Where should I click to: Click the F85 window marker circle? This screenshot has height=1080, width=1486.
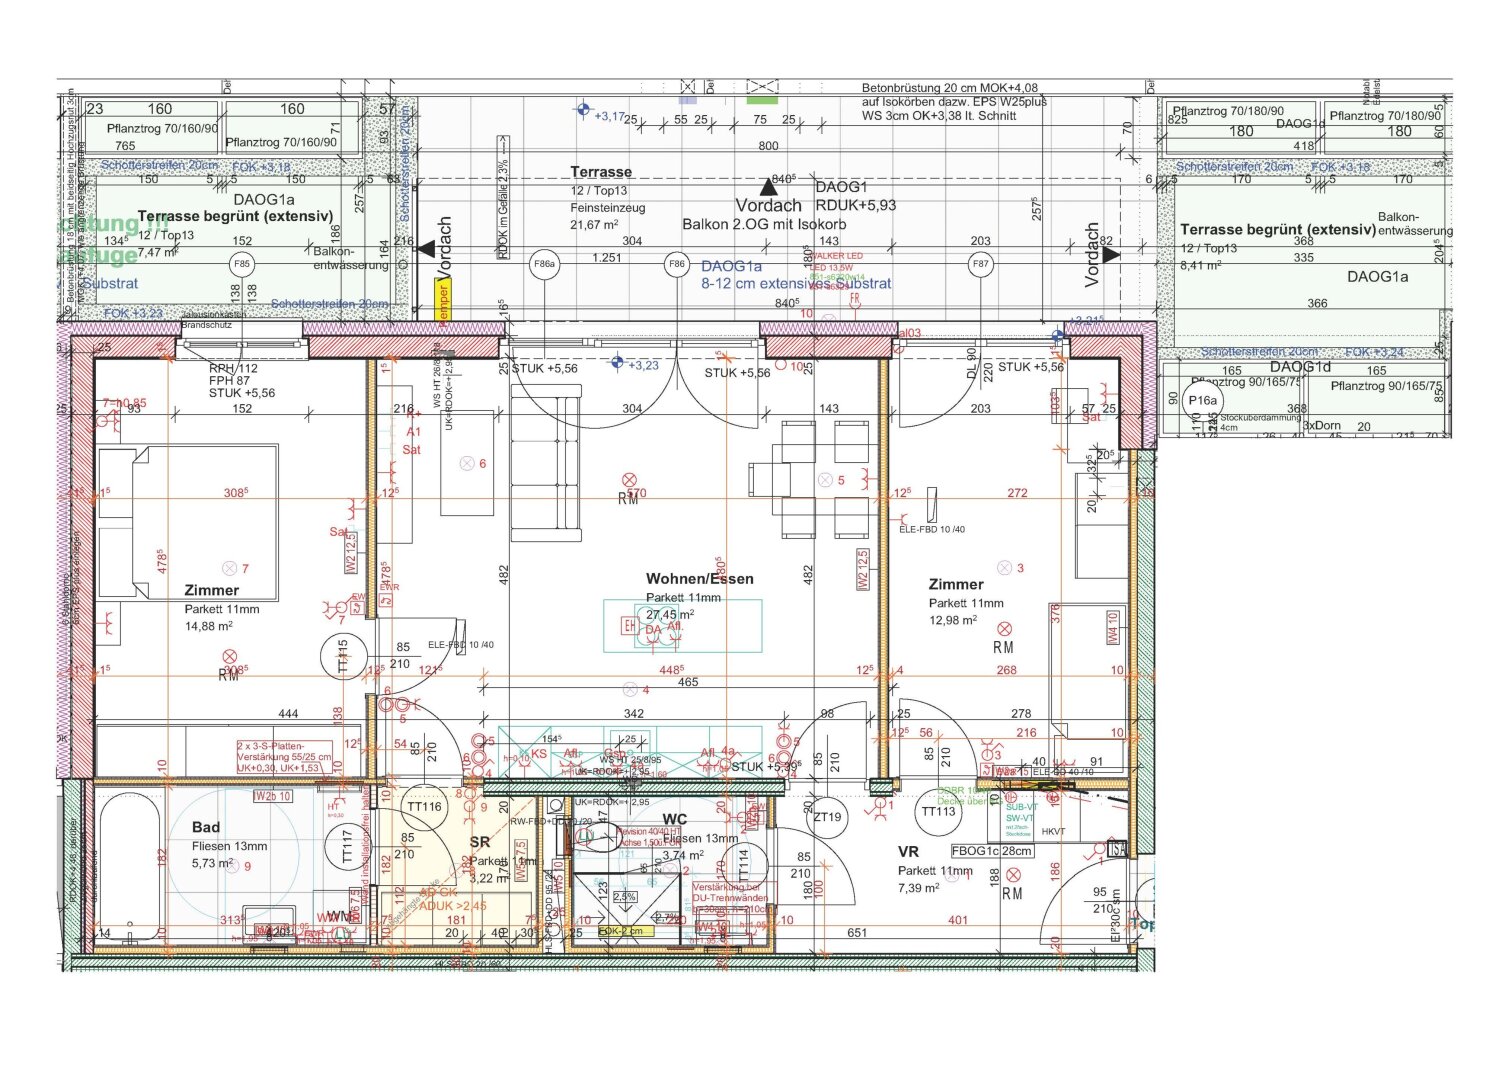(241, 265)
